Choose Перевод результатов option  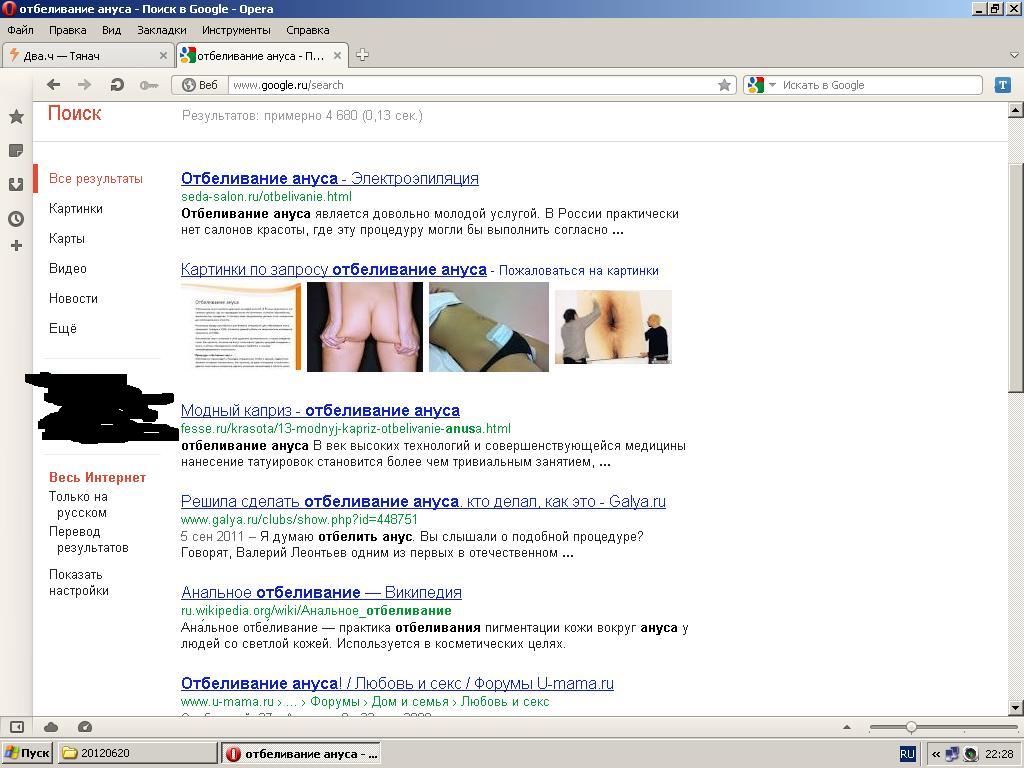[x=89, y=540]
